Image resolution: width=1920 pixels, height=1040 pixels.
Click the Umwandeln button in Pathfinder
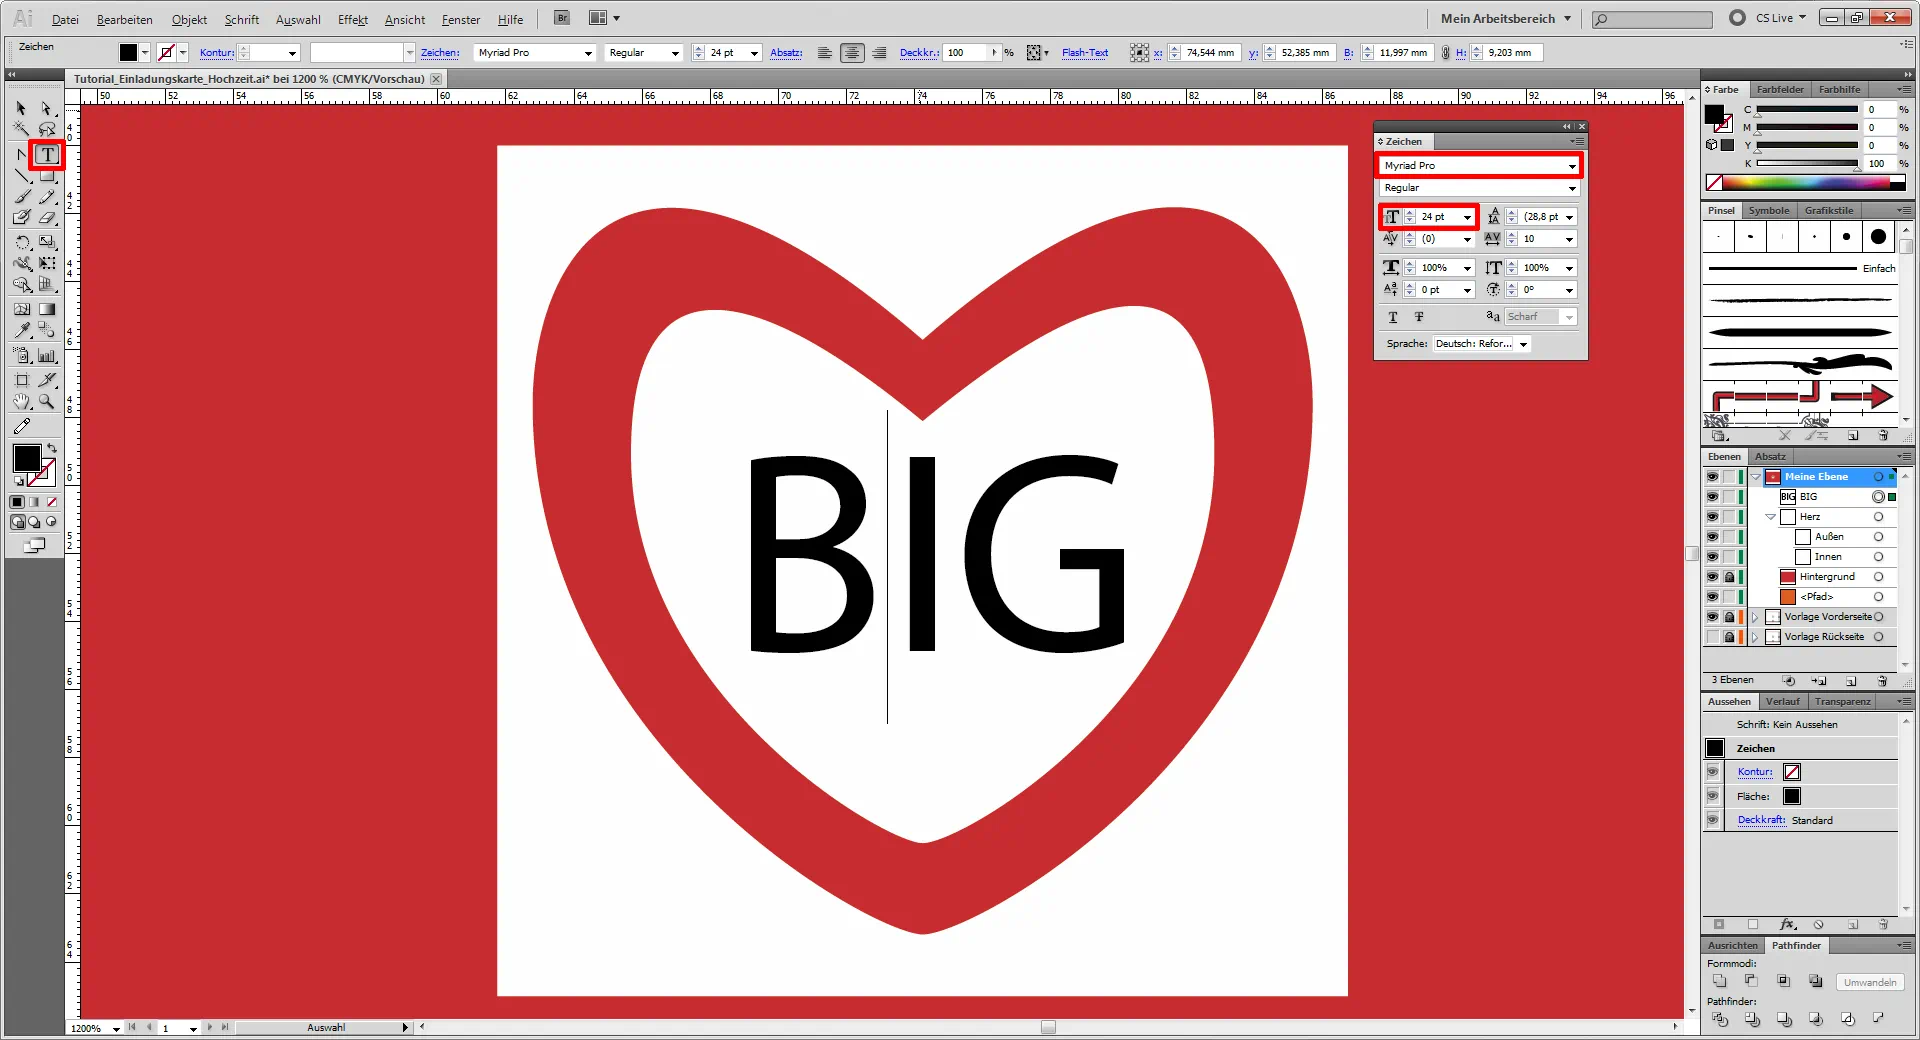[1869, 983]
